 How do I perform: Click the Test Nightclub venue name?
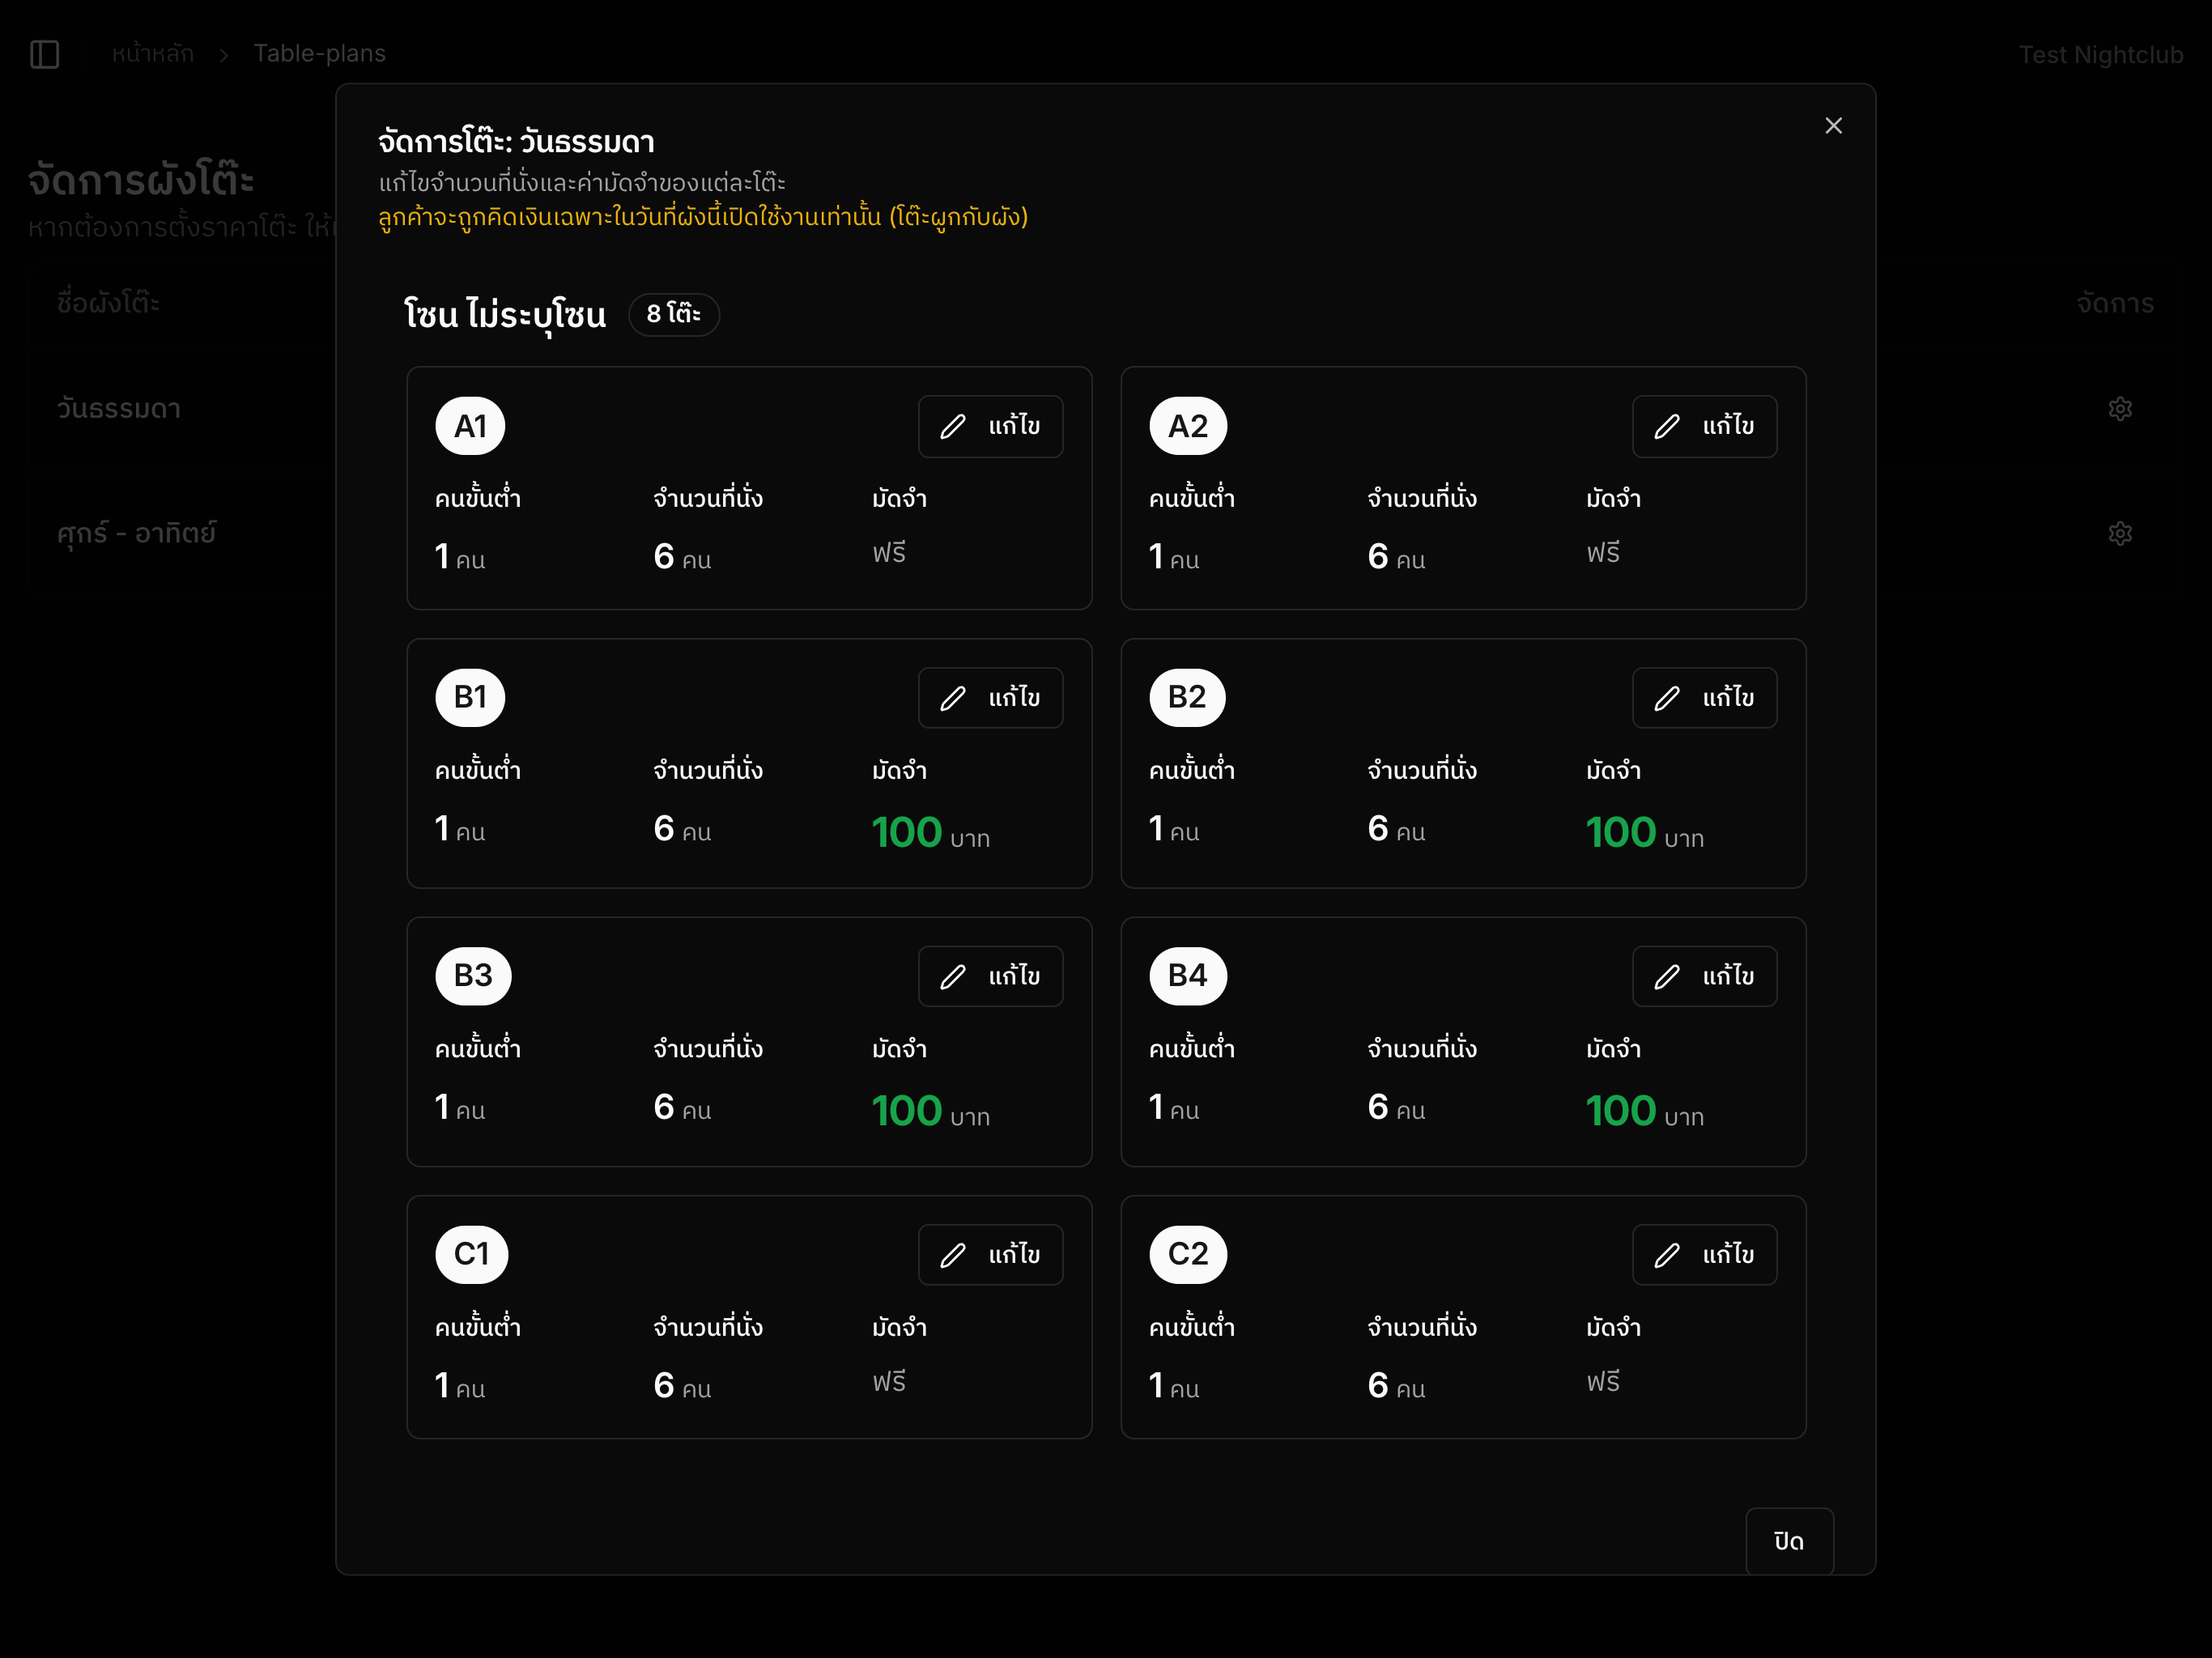point(2100,55)
